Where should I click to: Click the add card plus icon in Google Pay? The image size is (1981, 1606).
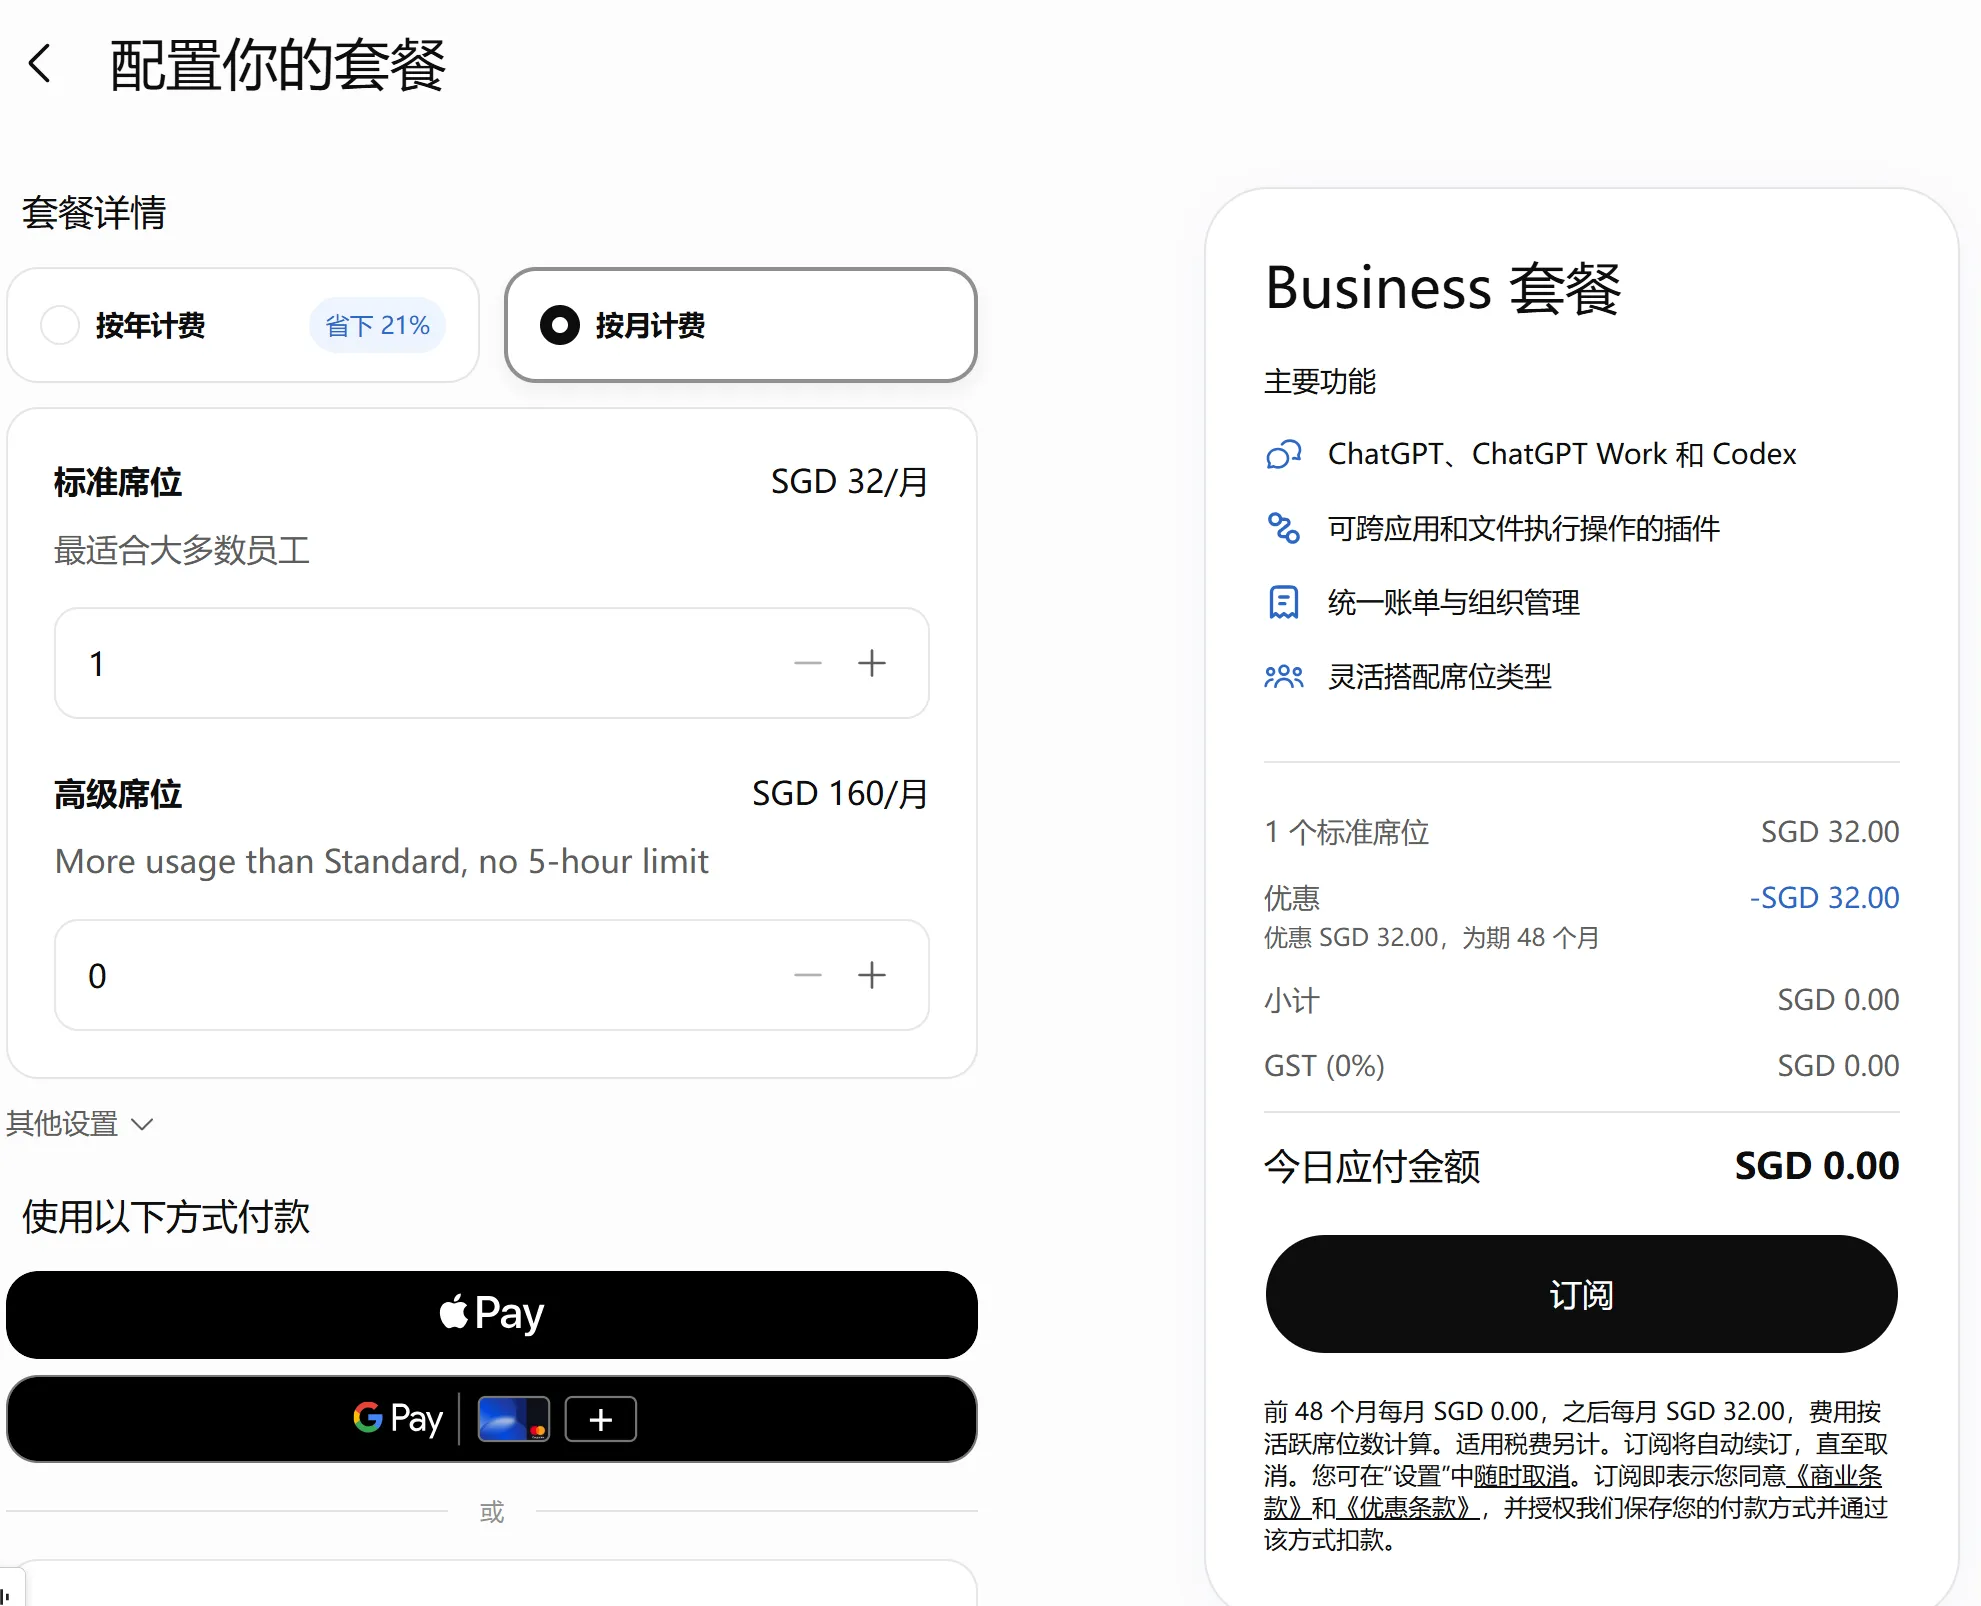tap(600, 1419)
